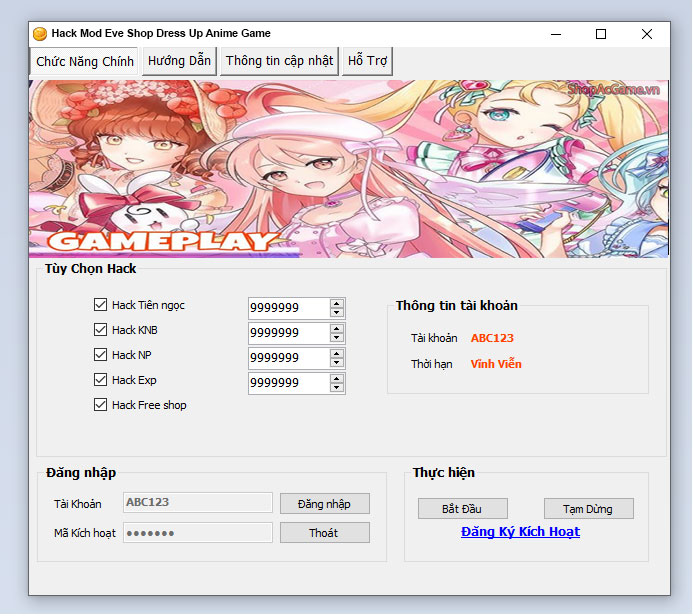Uncheck the Hack Tiên ngọc checkbox

point(100,304)
